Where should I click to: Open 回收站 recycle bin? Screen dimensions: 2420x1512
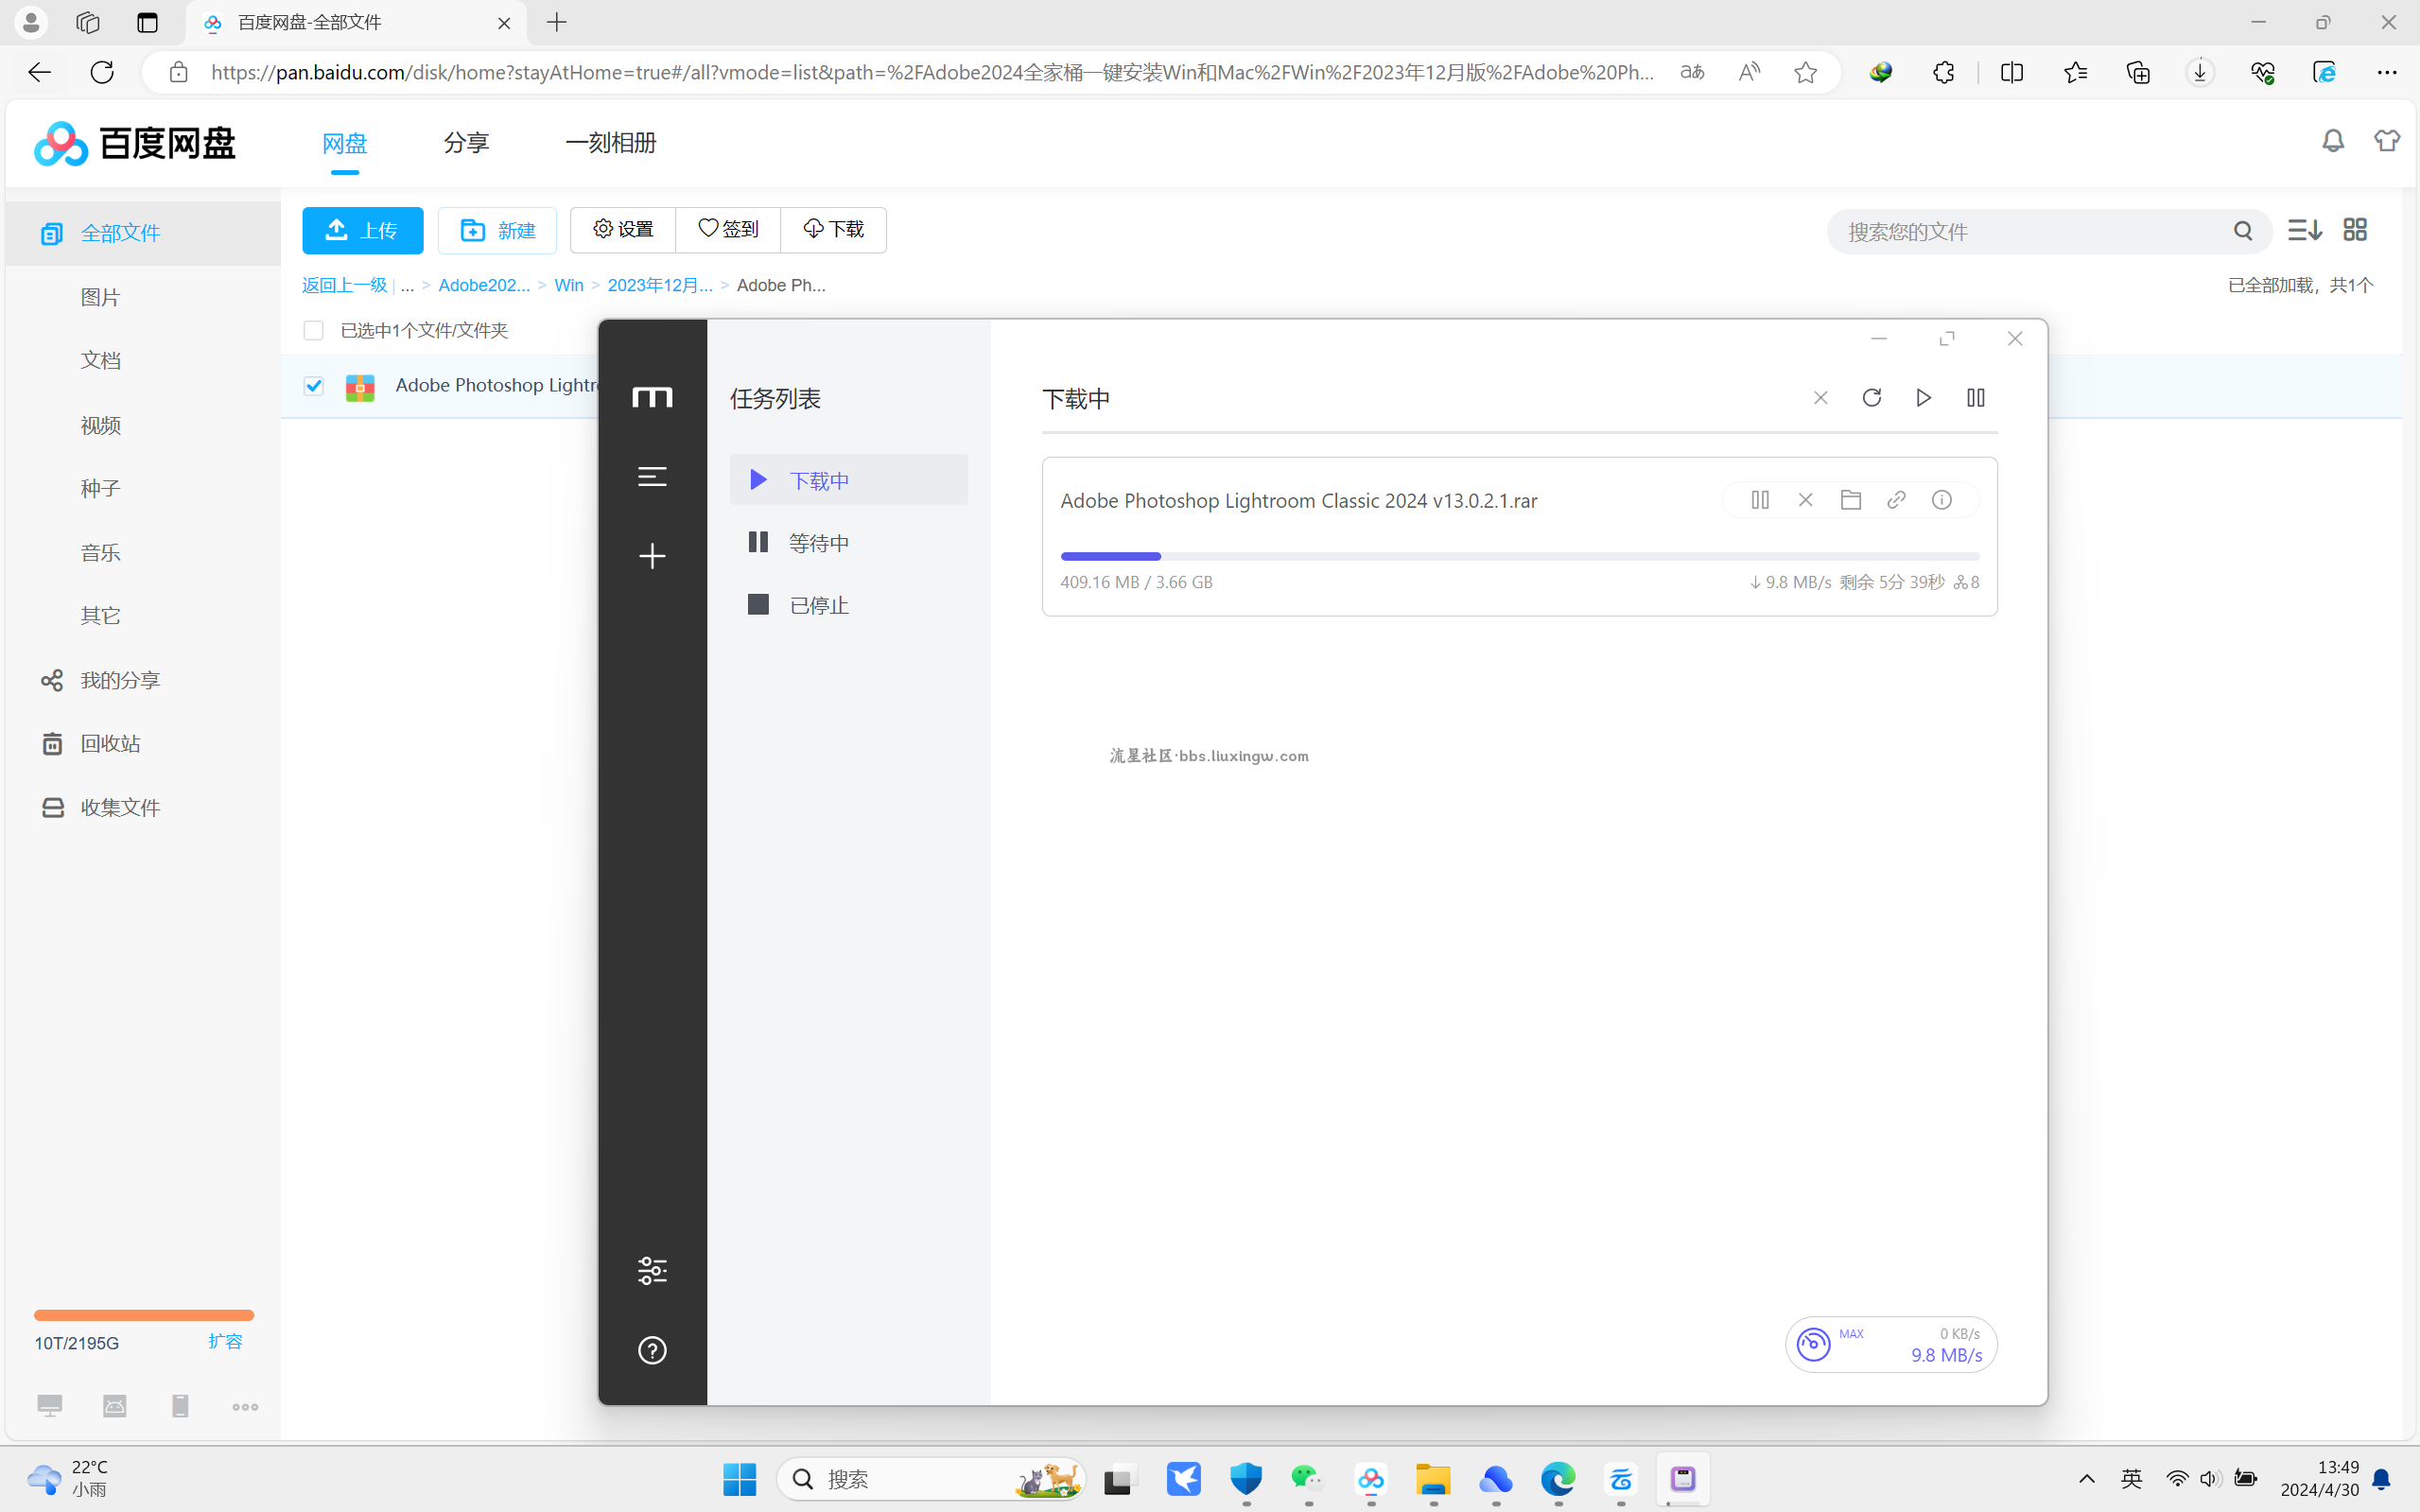(x=110, y=743)
